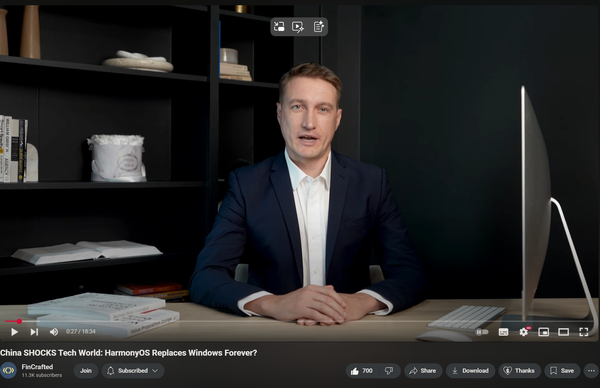Dislike the video
This screenshot has height=388, width=600.
pos(389,371)
